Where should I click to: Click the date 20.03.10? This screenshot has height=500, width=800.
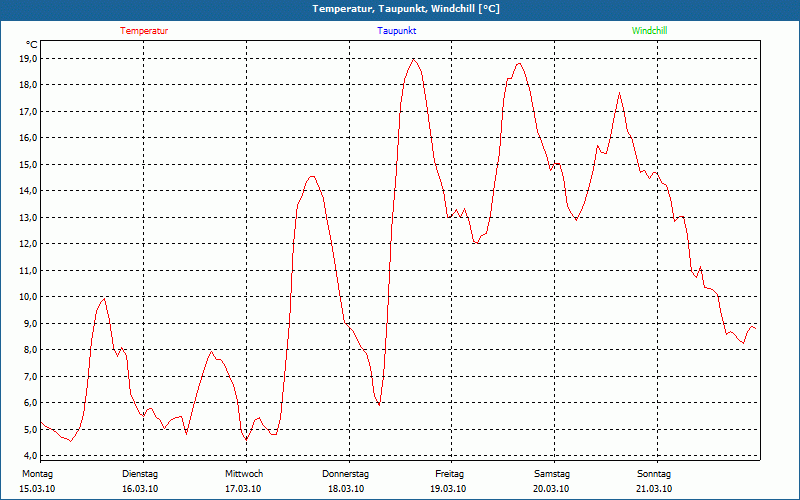tap(551, 489)
